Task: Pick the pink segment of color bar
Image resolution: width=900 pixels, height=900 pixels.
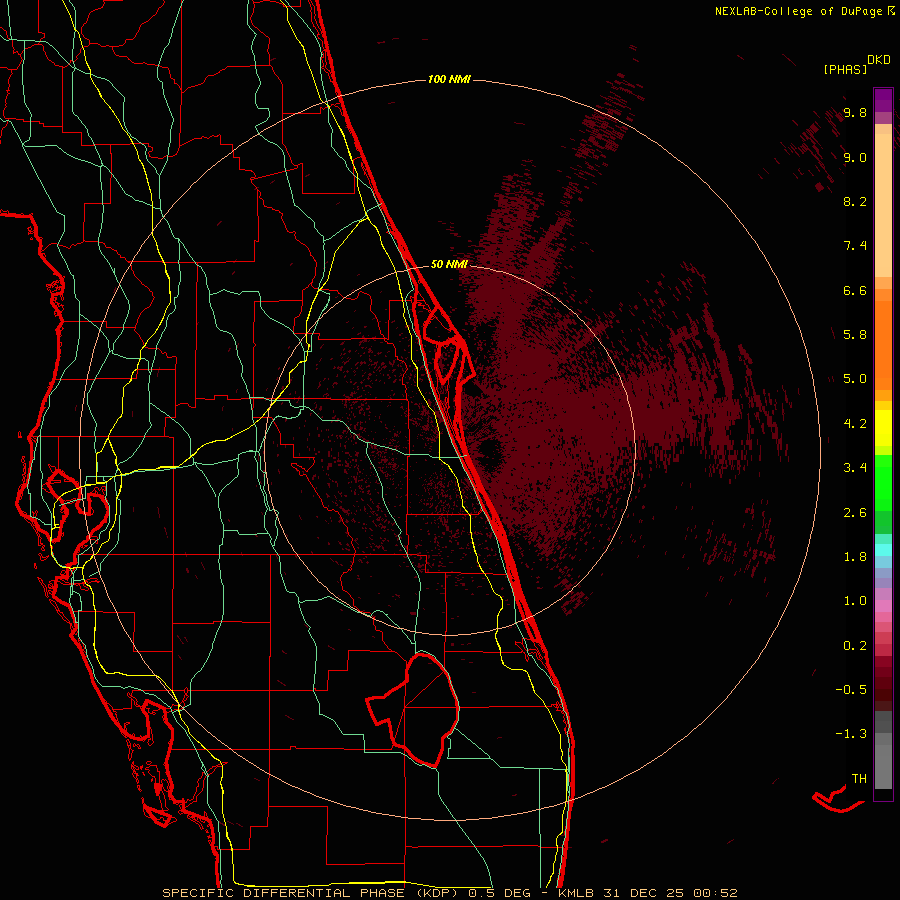Action: click(883, 606)
